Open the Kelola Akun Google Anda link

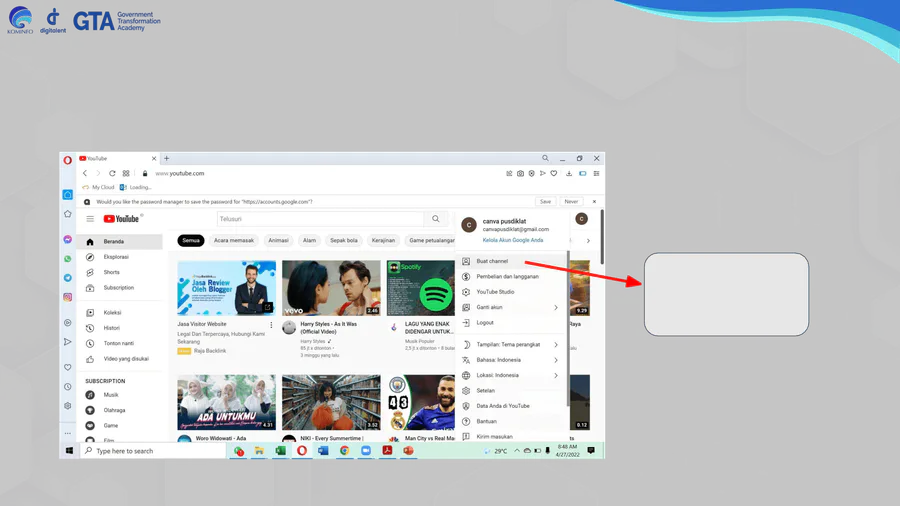click(513, 240)
